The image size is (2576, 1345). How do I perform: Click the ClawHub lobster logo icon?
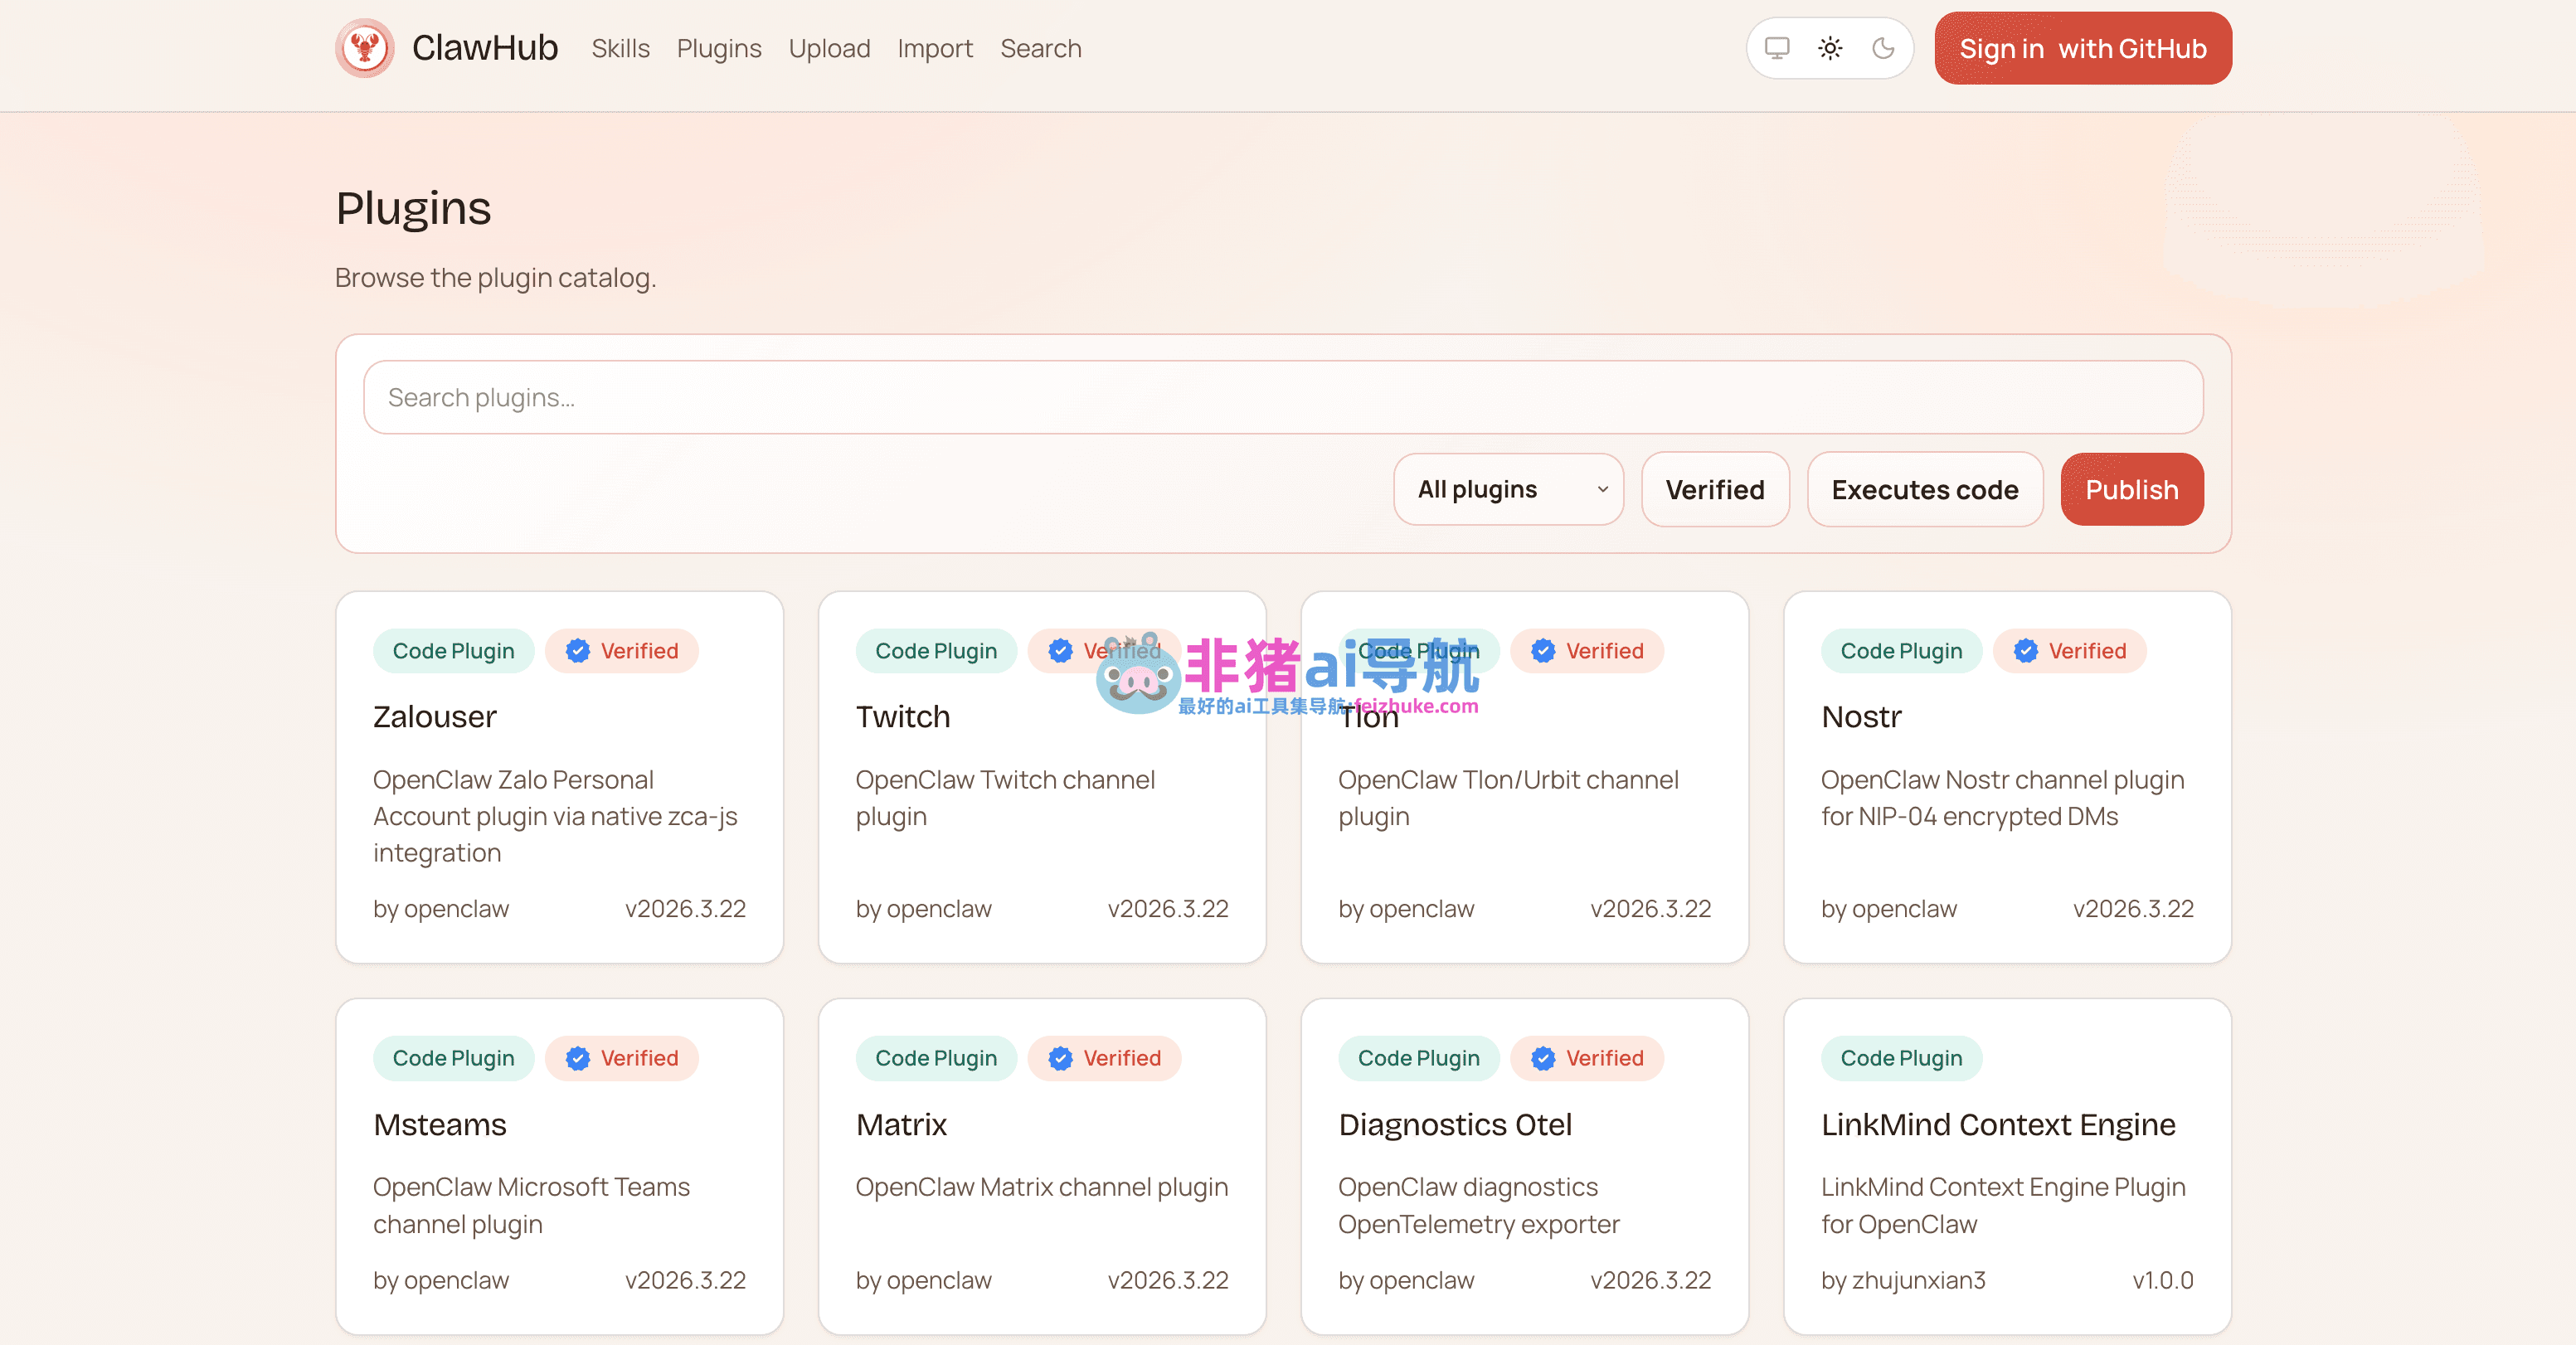(x=365, y=48)
